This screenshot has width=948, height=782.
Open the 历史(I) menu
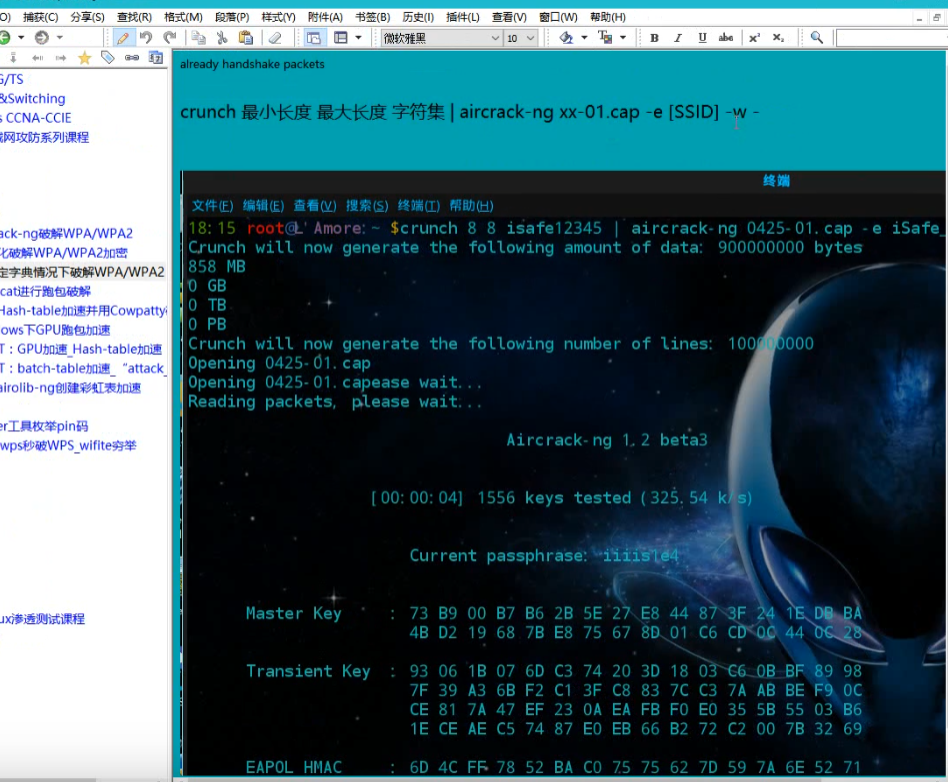pyautogui.click(x=418, y=17)
